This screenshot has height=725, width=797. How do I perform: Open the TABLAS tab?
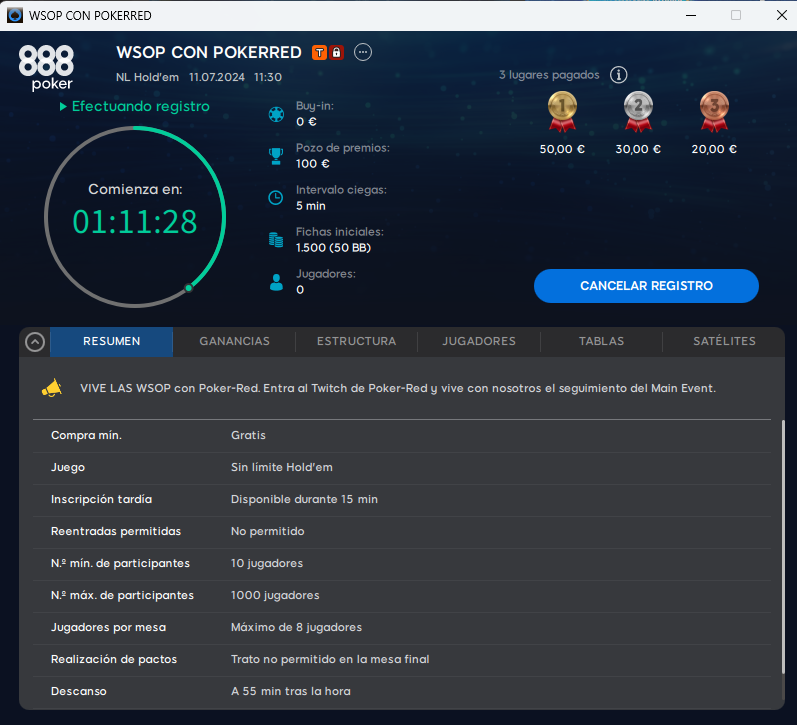(x=601, y=342)
